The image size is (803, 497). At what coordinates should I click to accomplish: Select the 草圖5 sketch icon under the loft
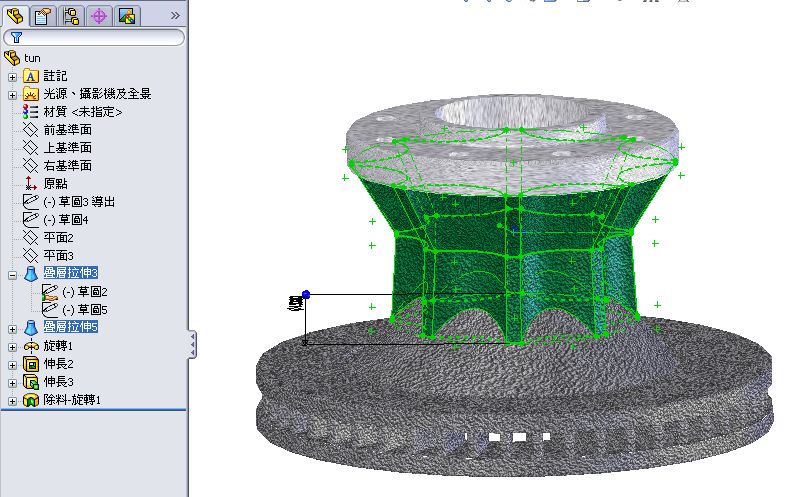point(50,309)
